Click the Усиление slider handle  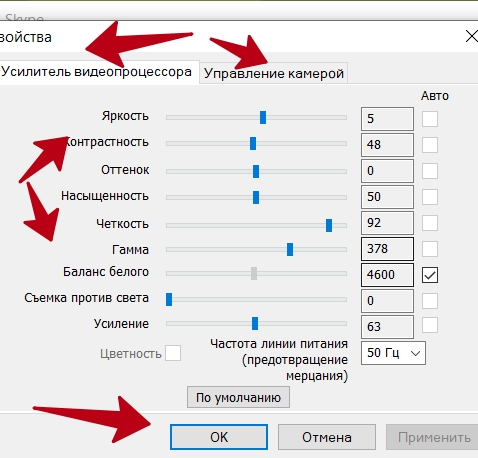[255, 323]
